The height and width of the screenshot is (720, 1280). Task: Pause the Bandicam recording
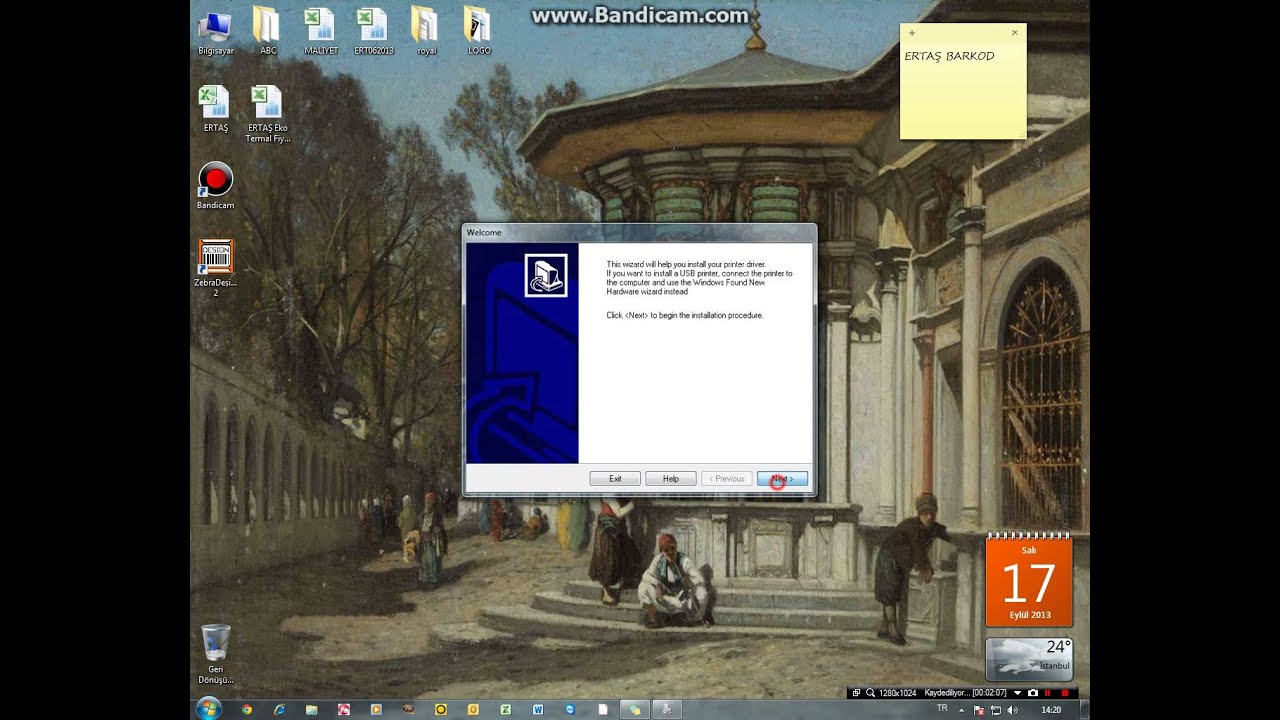coord(1048,693)
